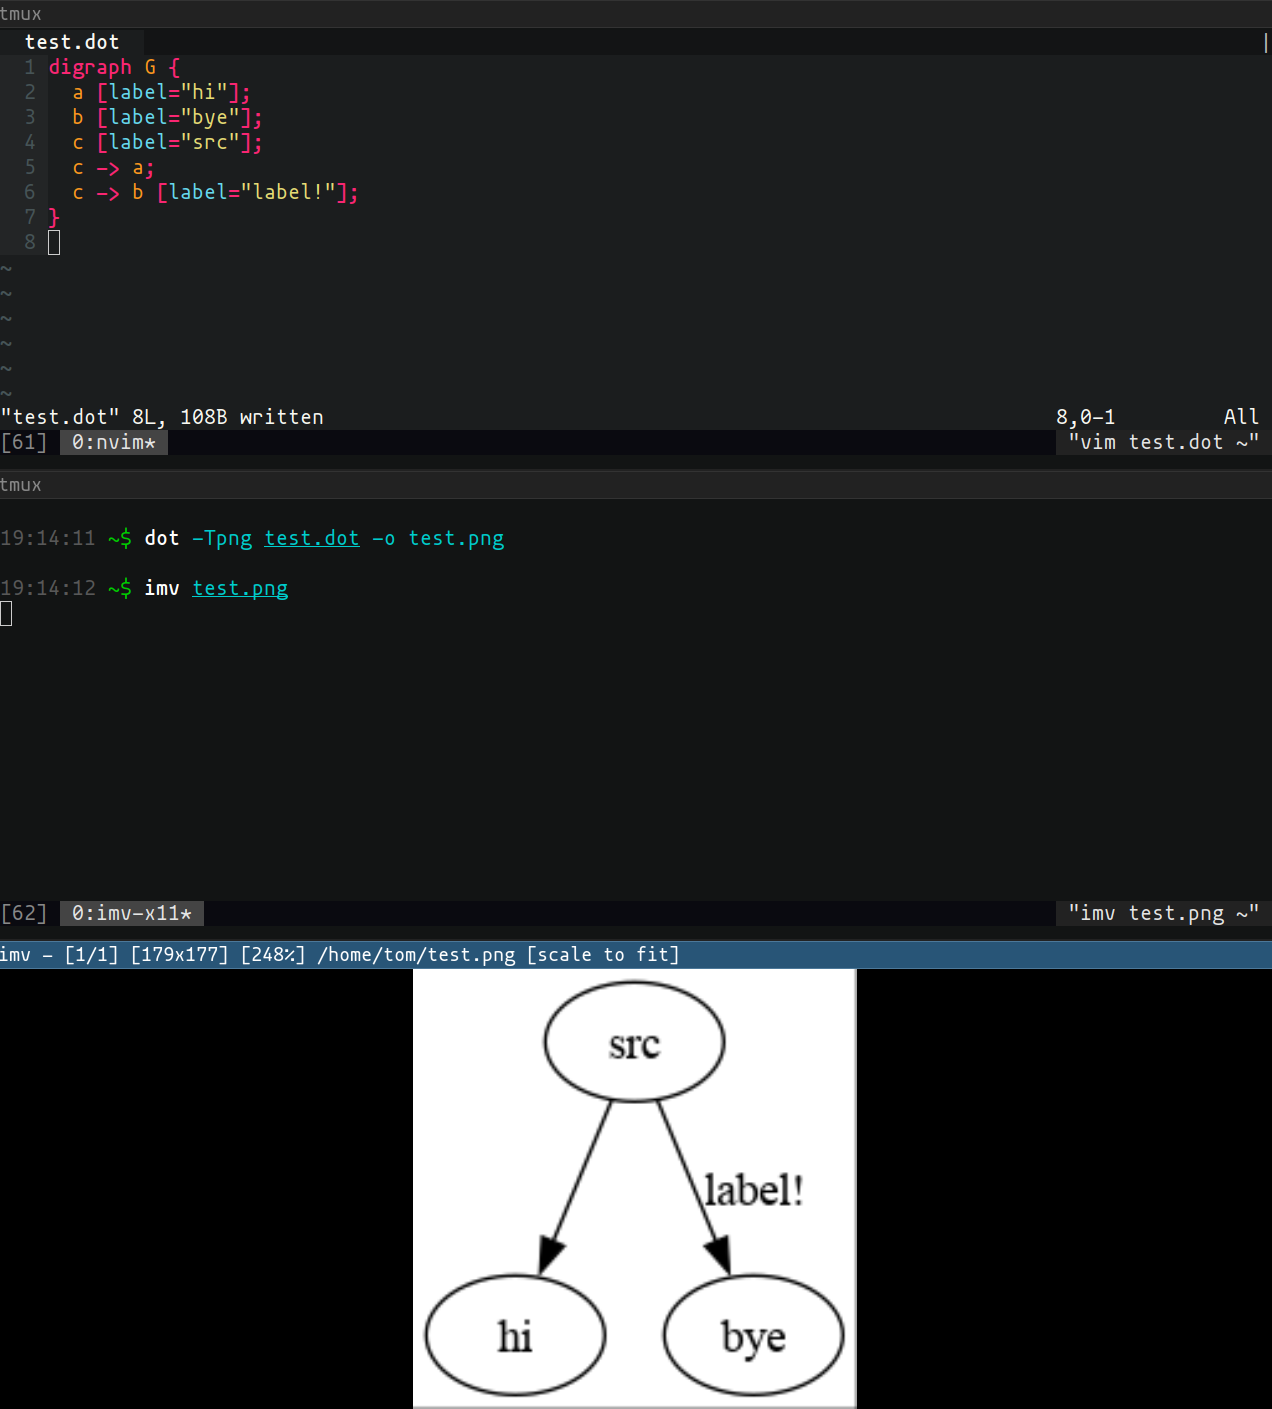The height and width of the screenshot is (1409, 1272).
Task: Click the "hi" string on line 2
Action: coord(204,92)
